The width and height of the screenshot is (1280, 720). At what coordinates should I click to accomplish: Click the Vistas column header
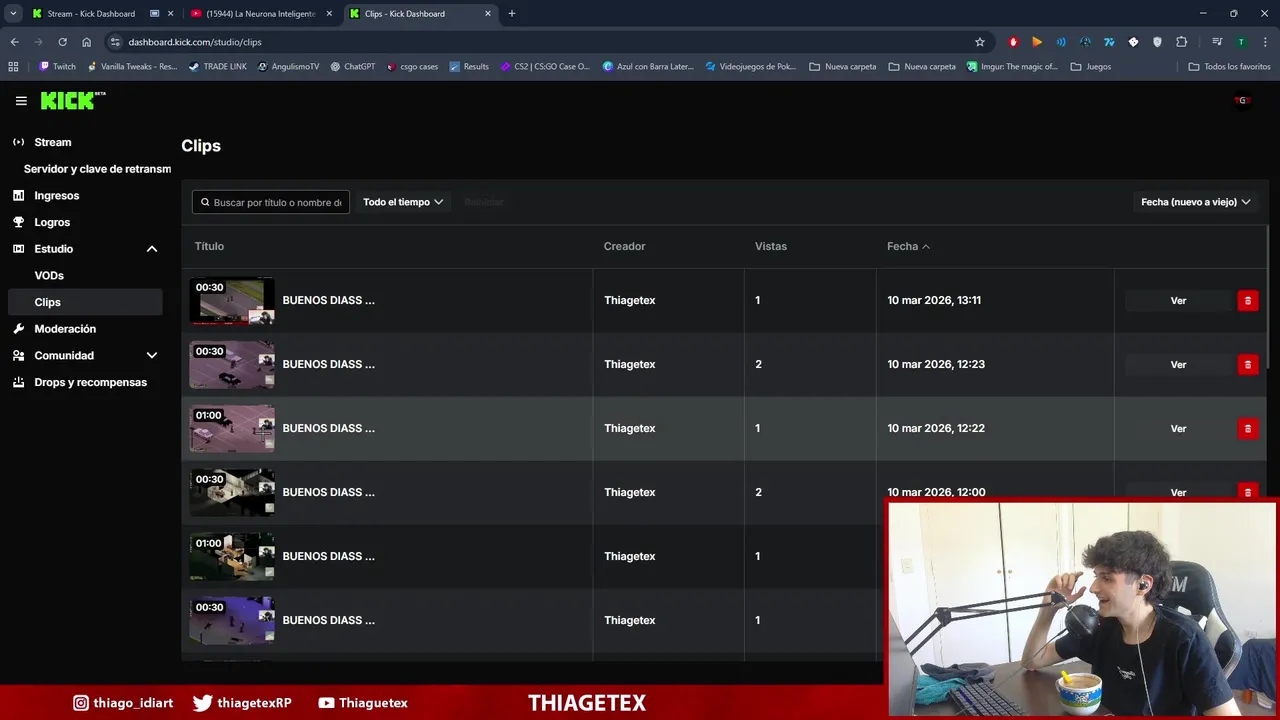coord(770,246)
